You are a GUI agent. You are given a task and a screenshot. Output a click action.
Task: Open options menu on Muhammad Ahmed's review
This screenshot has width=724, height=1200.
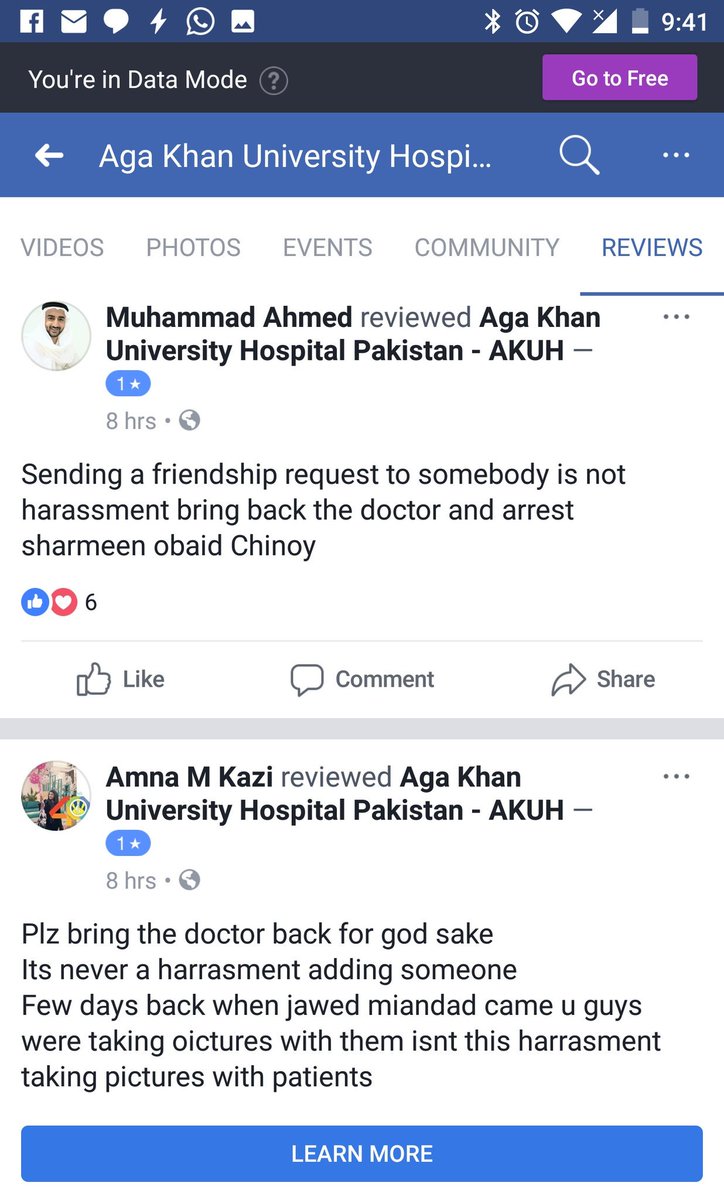pos(676,317)
